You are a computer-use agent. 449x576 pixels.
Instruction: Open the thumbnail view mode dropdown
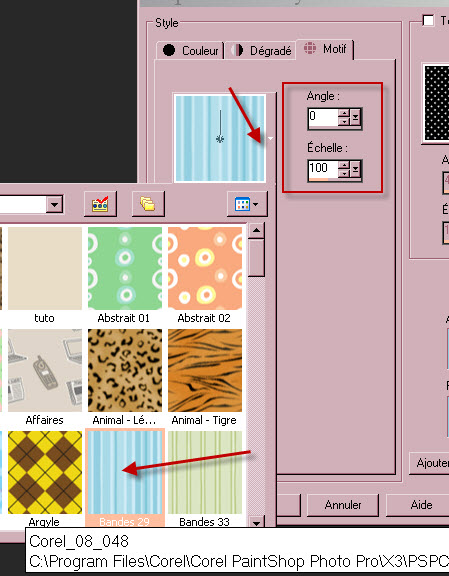pos(247,204)
